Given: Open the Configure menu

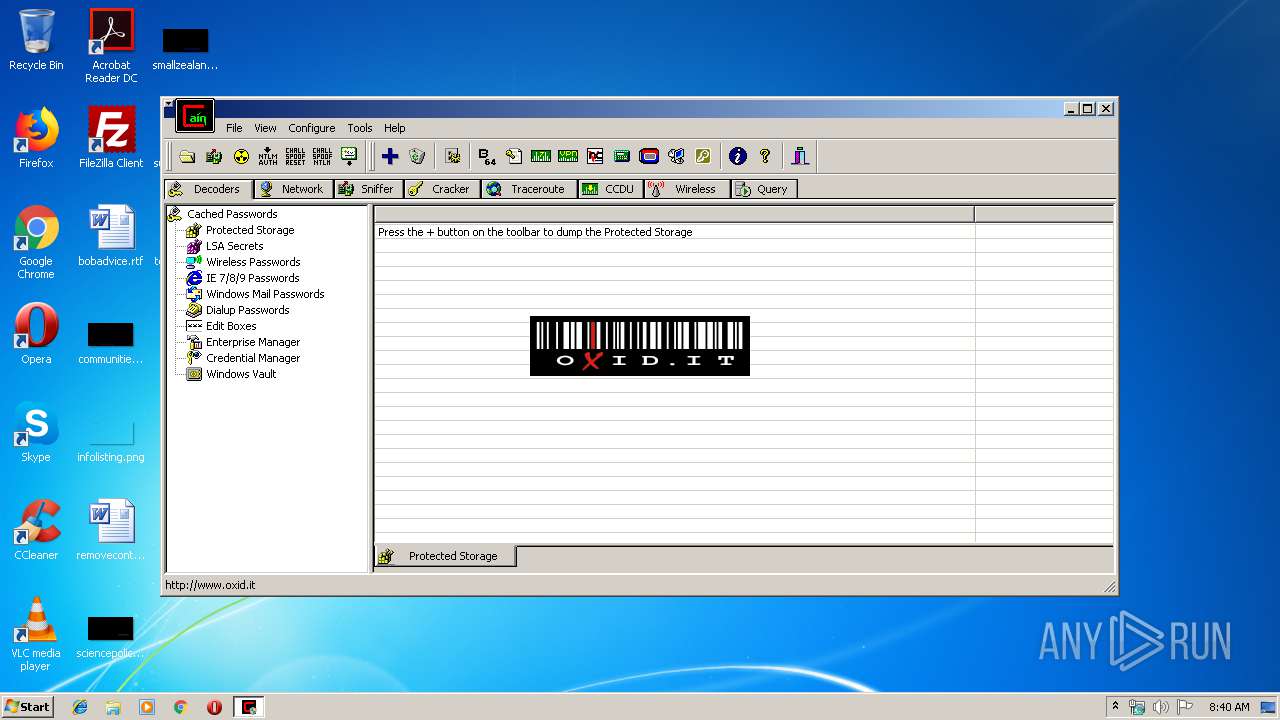Looking at the screenshot, I should (312, 128).
